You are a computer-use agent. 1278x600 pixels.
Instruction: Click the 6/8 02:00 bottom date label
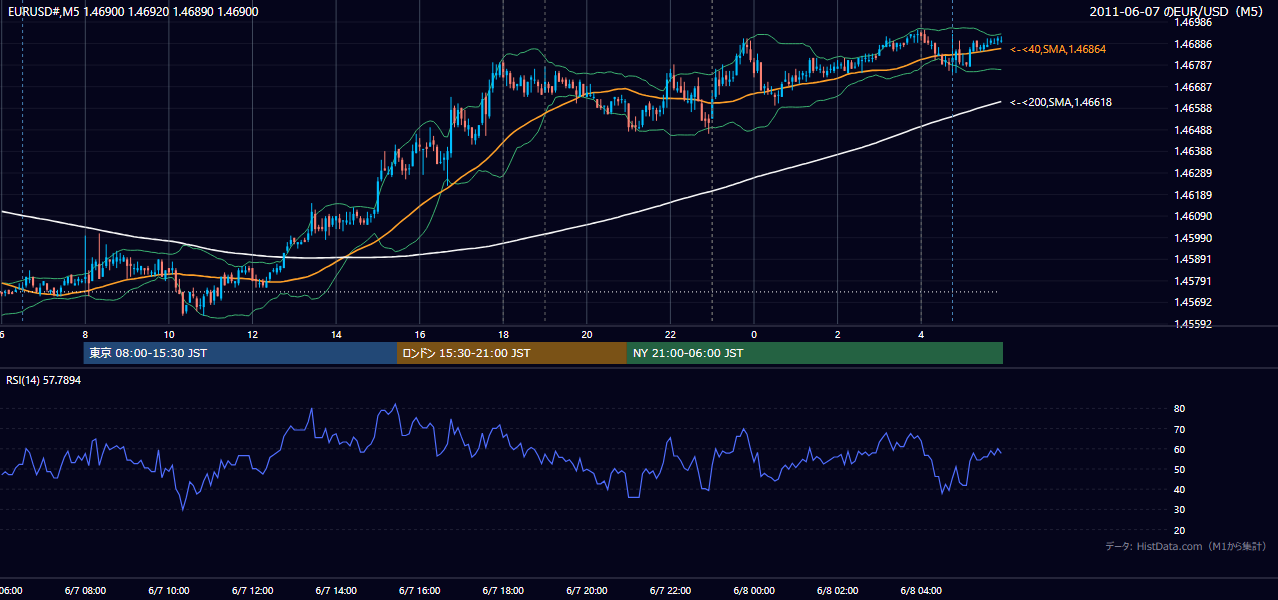coord(837,591)
